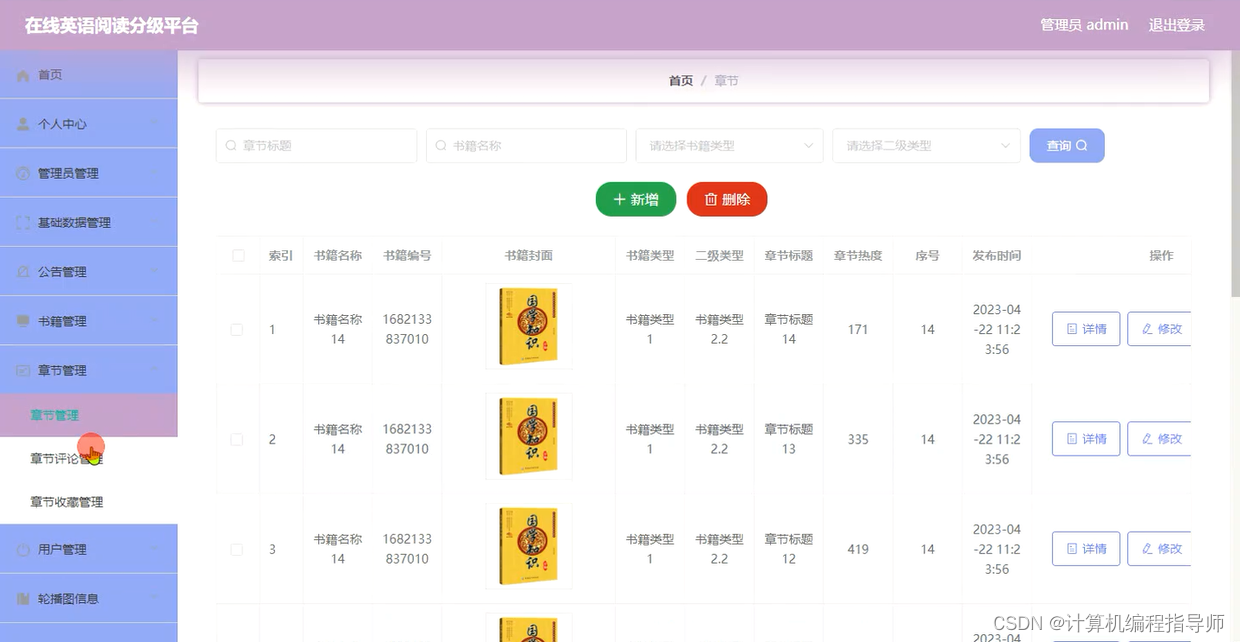The height and width of the screenshot is (642, 1240).
Task: Select the 章节管理 submenu item
Action: 88,415
